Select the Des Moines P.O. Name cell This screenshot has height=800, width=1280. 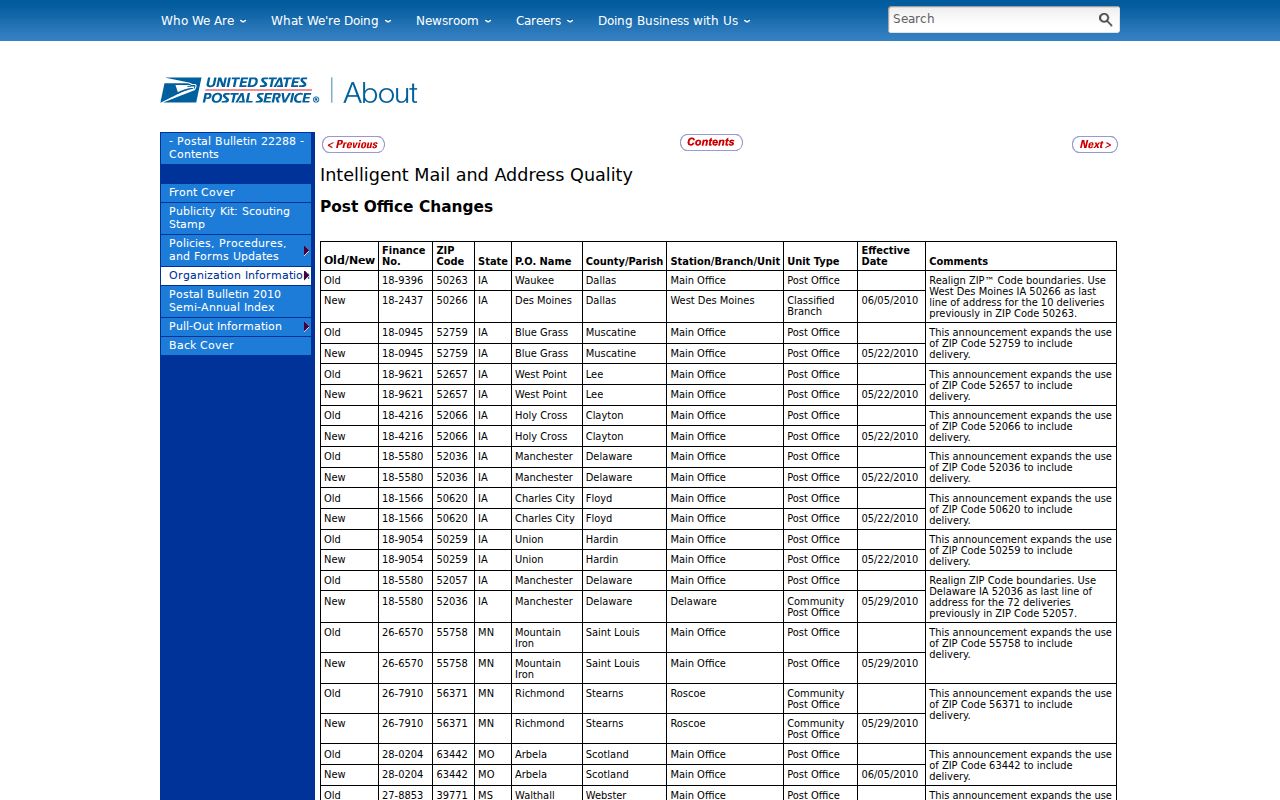tap(546, 306)
